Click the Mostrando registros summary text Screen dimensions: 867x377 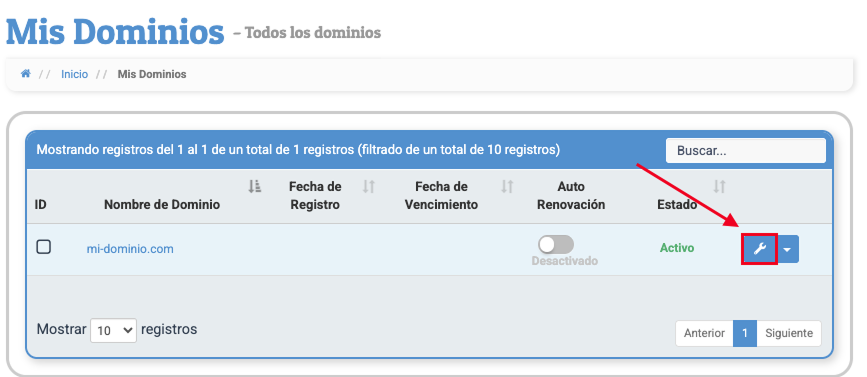pyautogui.click(x=298, y=149)
